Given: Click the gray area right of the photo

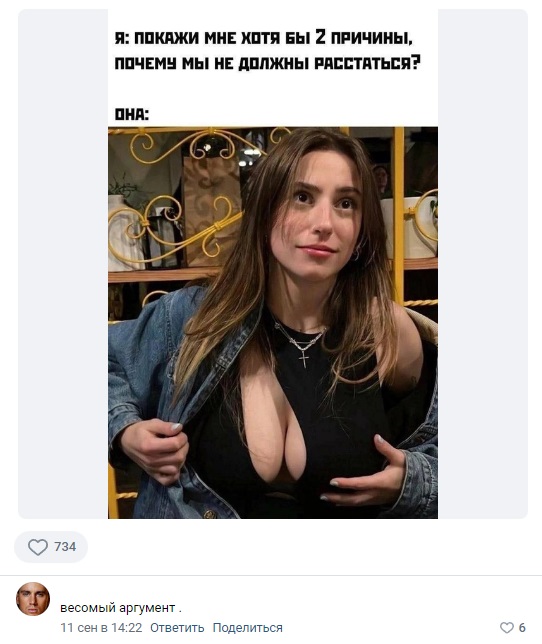Looking at the screenshot, I should pos(482,264).
